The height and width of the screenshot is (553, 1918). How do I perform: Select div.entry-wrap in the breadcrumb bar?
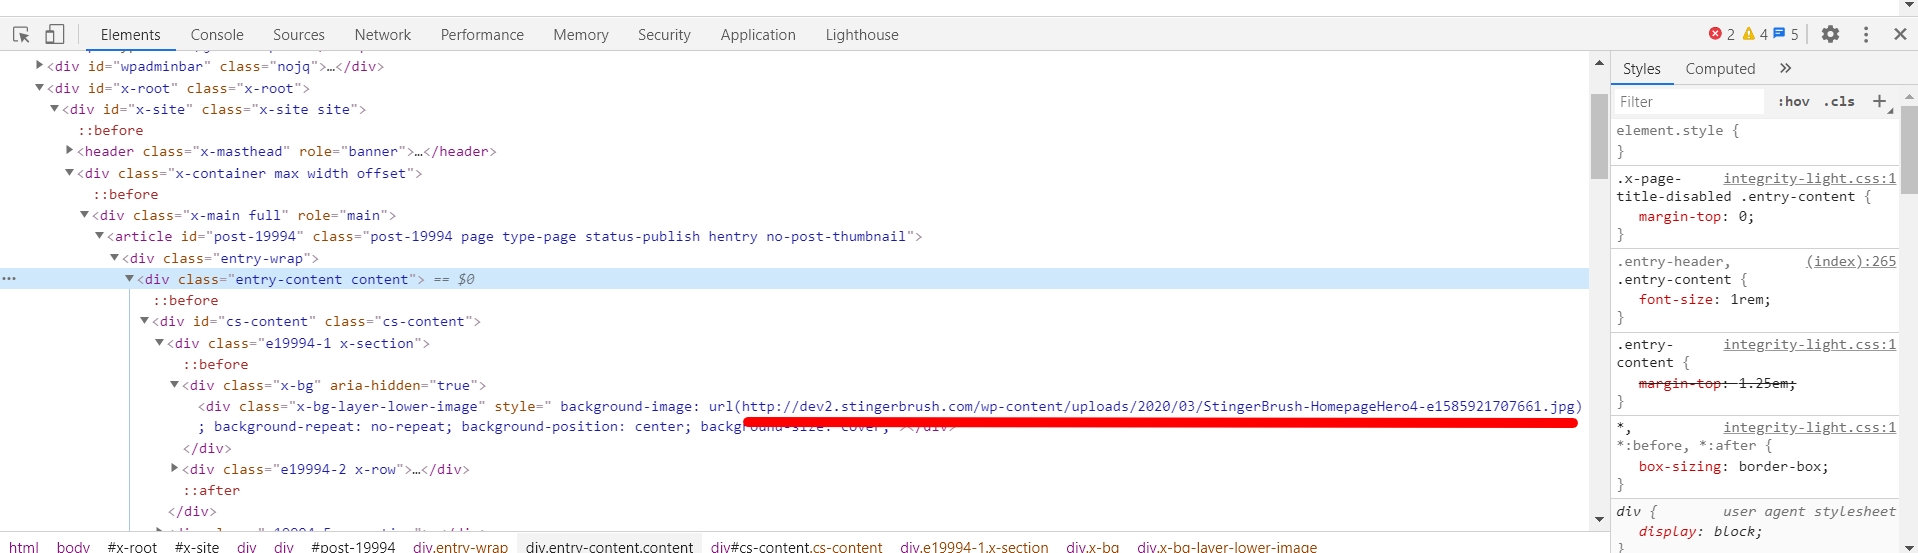[460, 547]
